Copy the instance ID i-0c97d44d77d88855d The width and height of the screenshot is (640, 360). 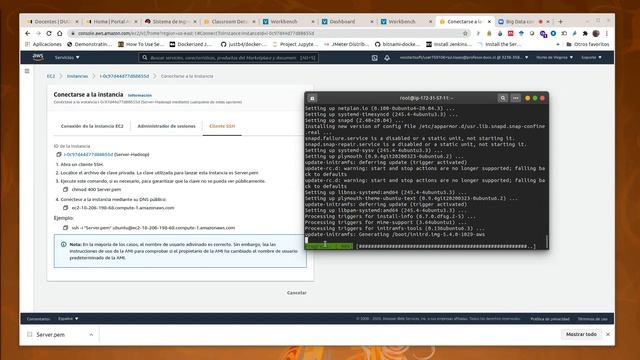pos(59,155)
